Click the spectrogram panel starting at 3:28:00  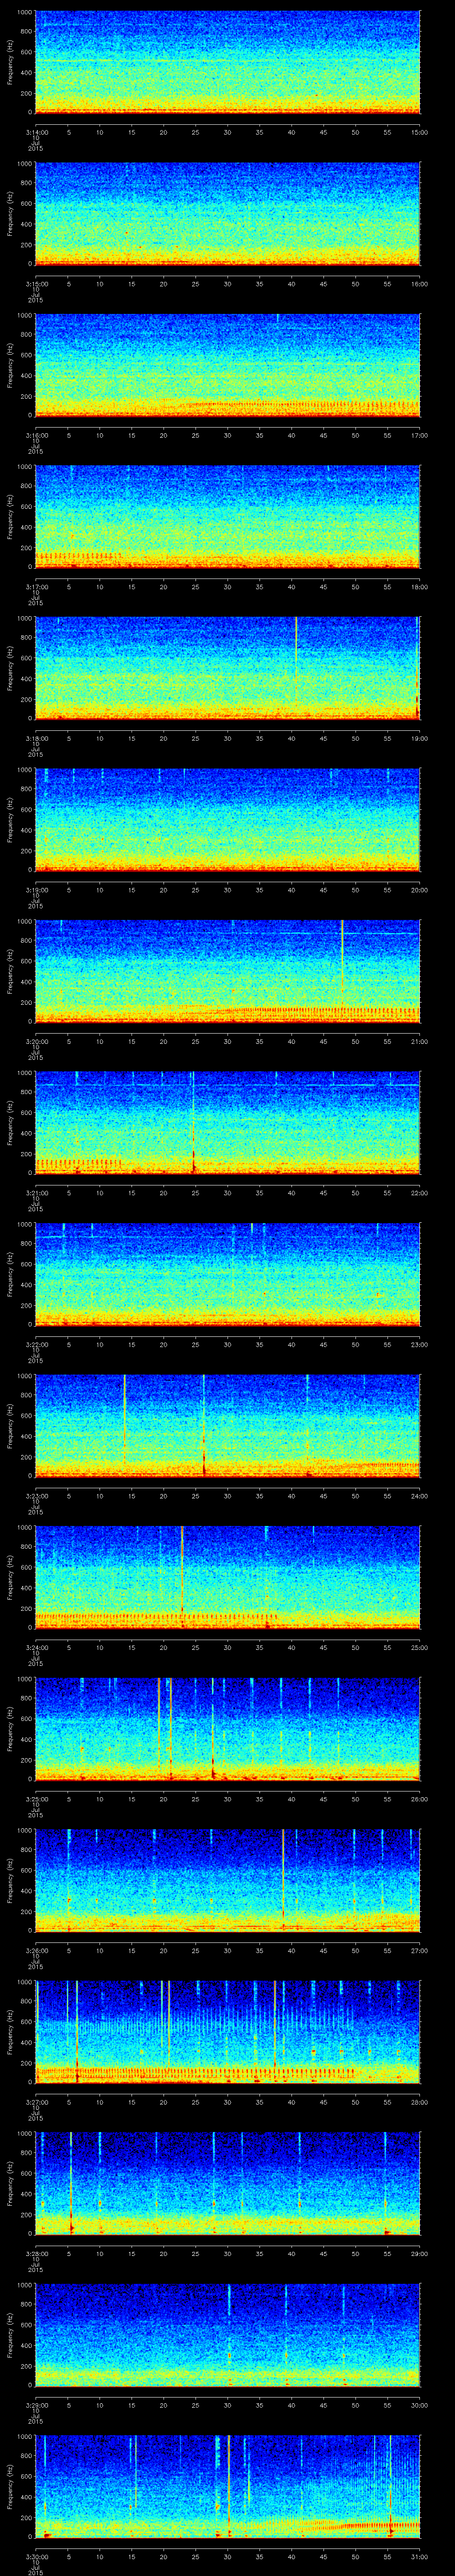(x=227, y=2183)
